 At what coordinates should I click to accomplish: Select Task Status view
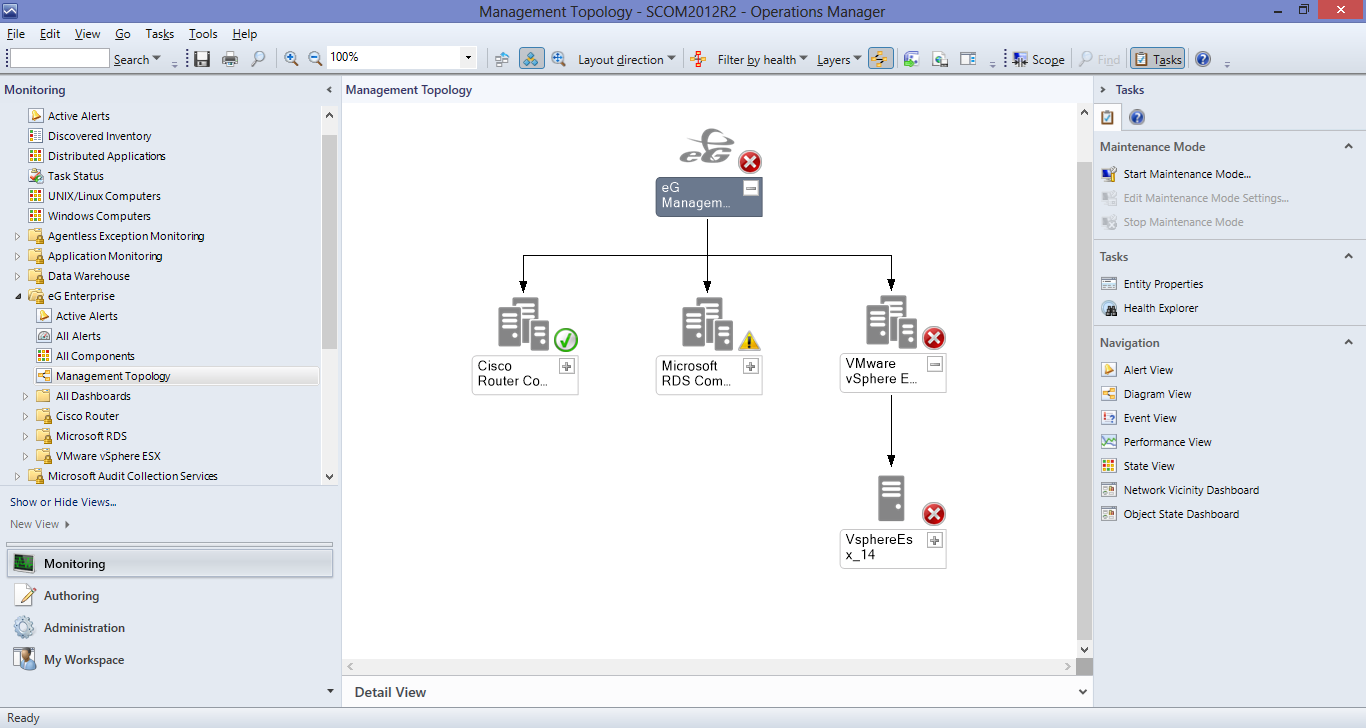pos(75,176)
